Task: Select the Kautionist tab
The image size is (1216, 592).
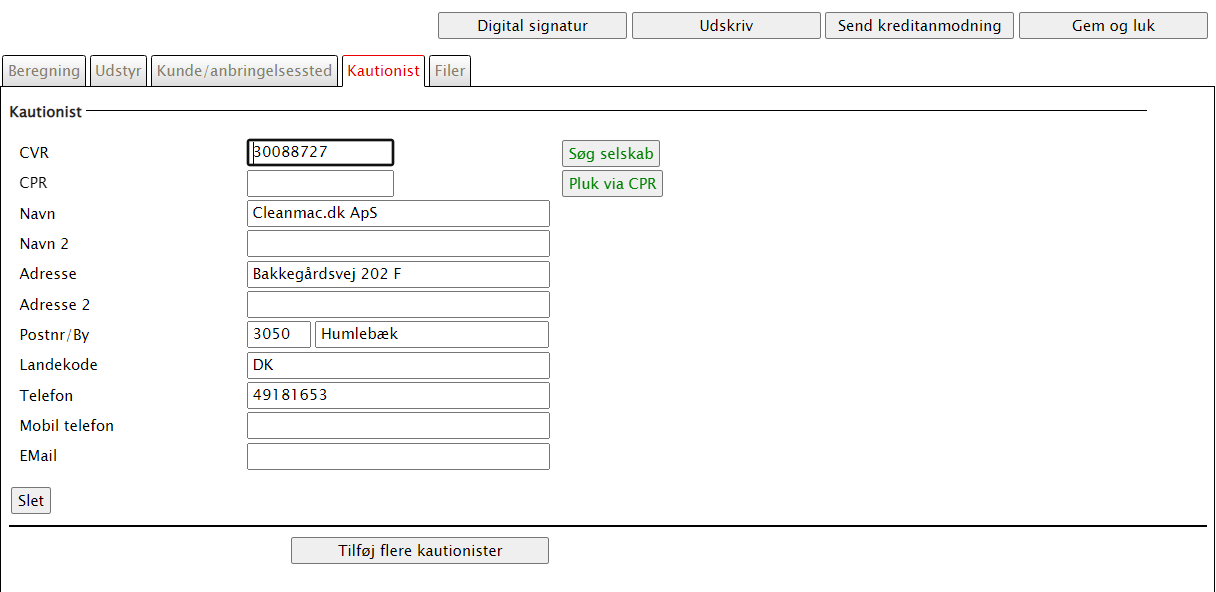Action: 383,71
